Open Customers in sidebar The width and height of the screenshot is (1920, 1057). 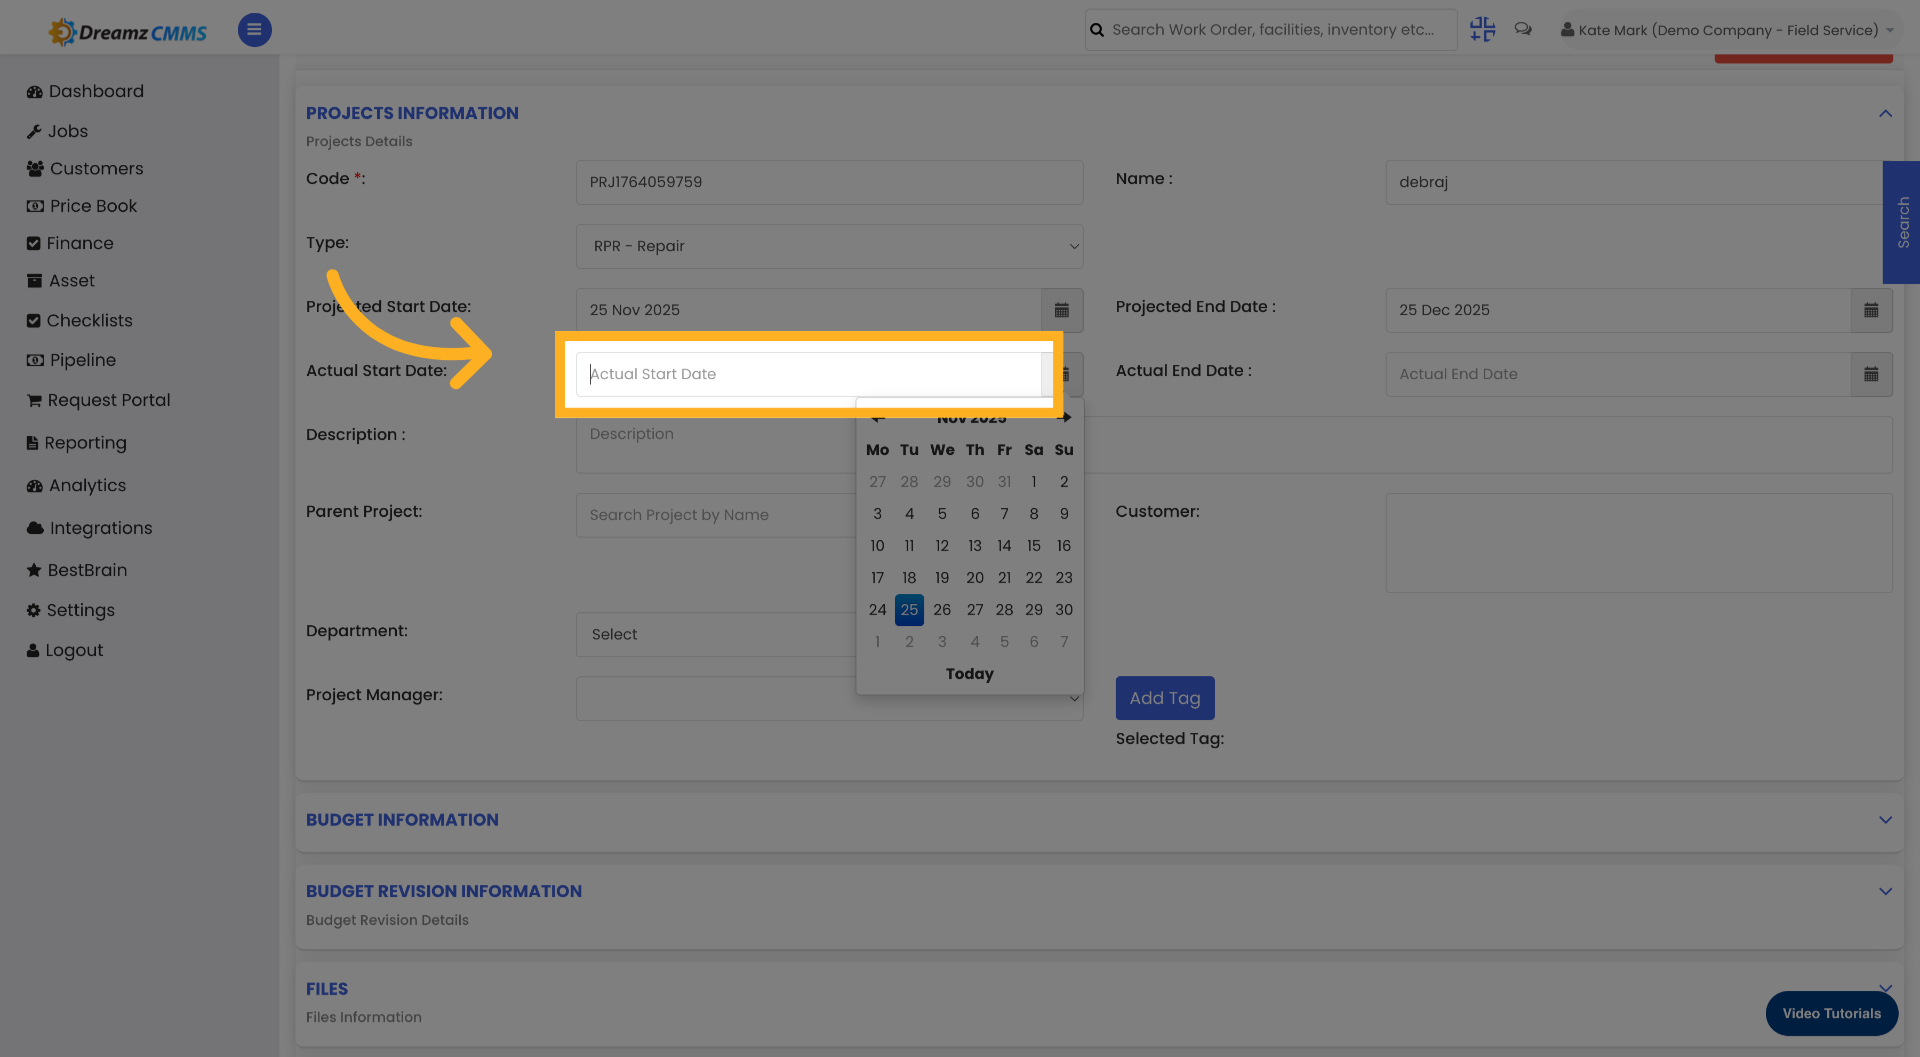(x=86, y=169)
